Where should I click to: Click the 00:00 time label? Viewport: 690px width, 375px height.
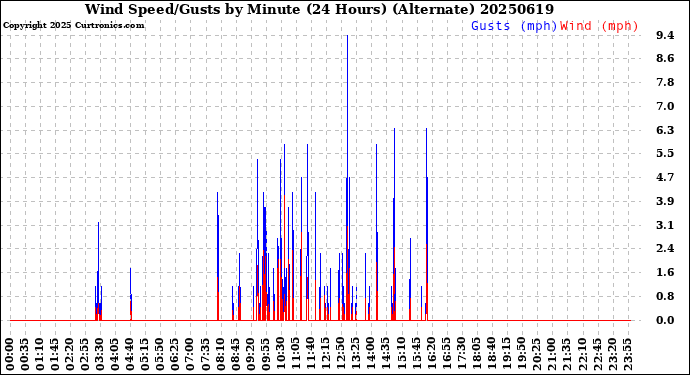pyautogui.click(x=10, y=355)
